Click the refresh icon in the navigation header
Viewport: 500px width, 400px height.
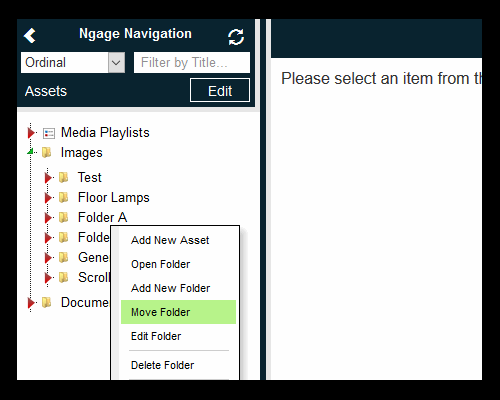pyautogui.click(x=236, y=37)
